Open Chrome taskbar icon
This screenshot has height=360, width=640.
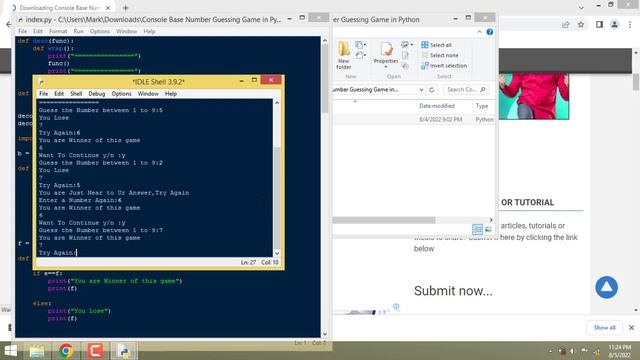point(66,351)
